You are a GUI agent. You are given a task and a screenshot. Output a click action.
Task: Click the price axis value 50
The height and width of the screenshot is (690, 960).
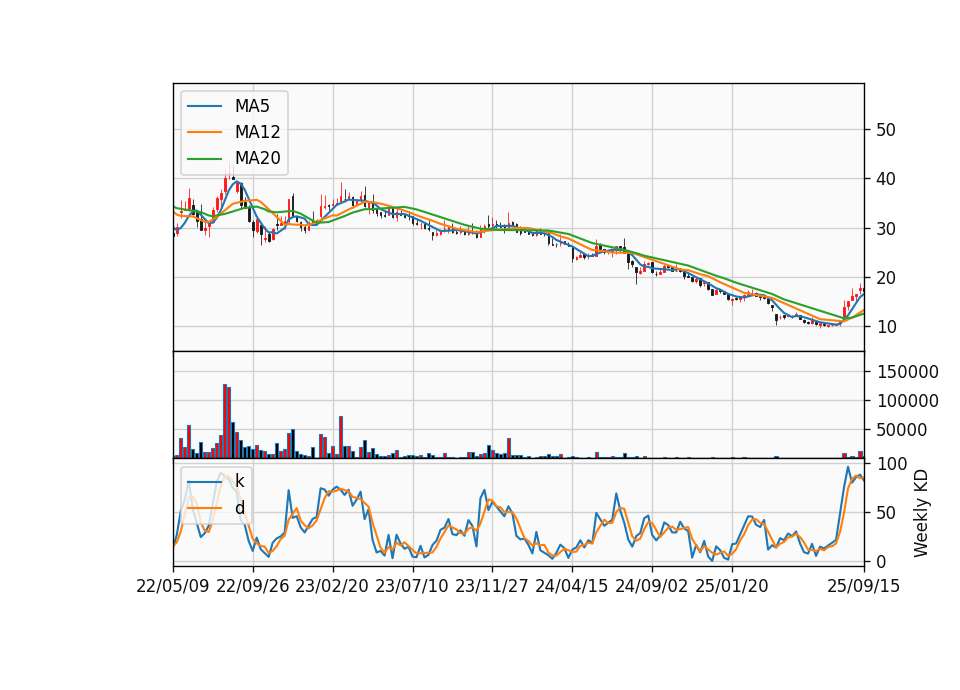pyautogui.click(x=886, y=130)
